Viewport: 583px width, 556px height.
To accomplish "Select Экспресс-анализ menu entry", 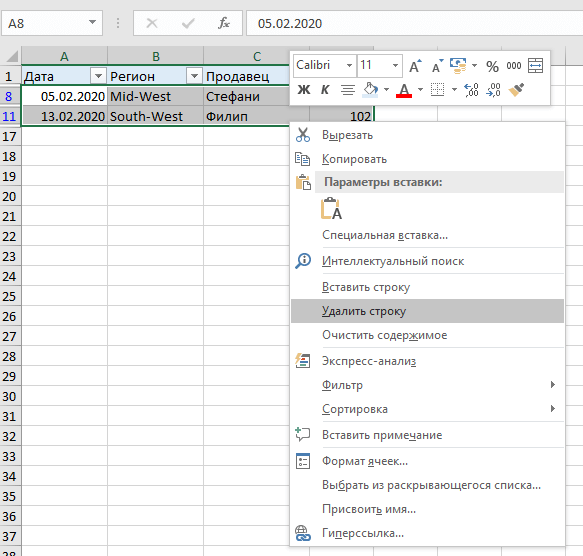I will pos(428,361).
